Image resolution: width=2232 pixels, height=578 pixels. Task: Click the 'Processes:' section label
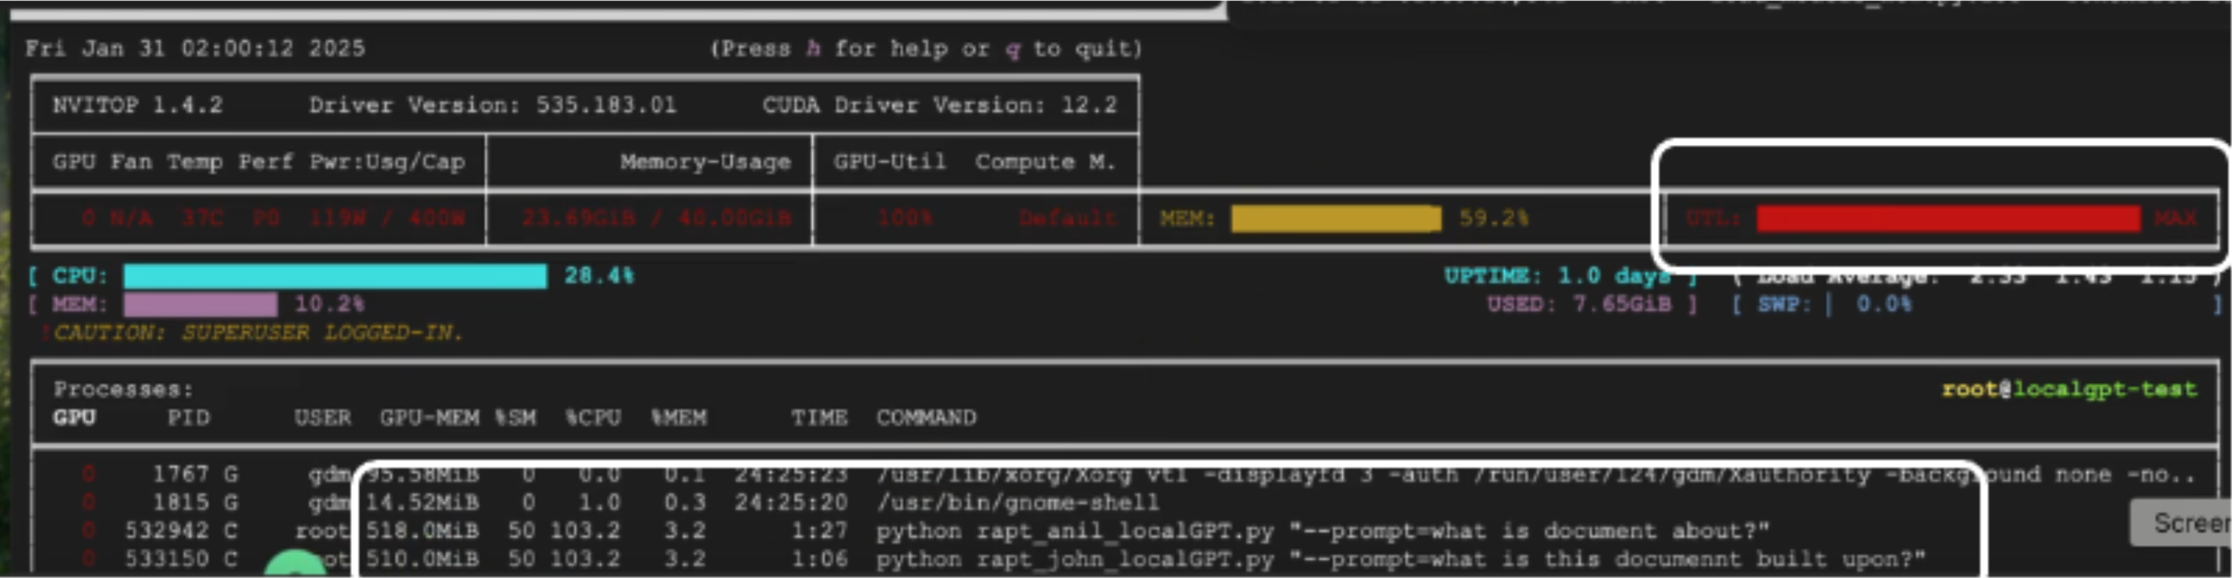click(123, 389)
